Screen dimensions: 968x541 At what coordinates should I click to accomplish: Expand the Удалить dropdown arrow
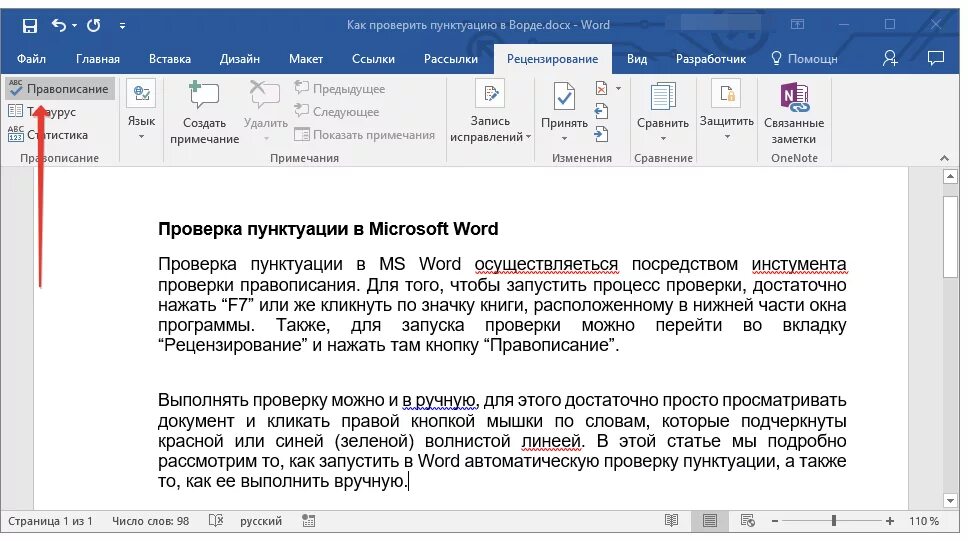[x=266, y=138]
